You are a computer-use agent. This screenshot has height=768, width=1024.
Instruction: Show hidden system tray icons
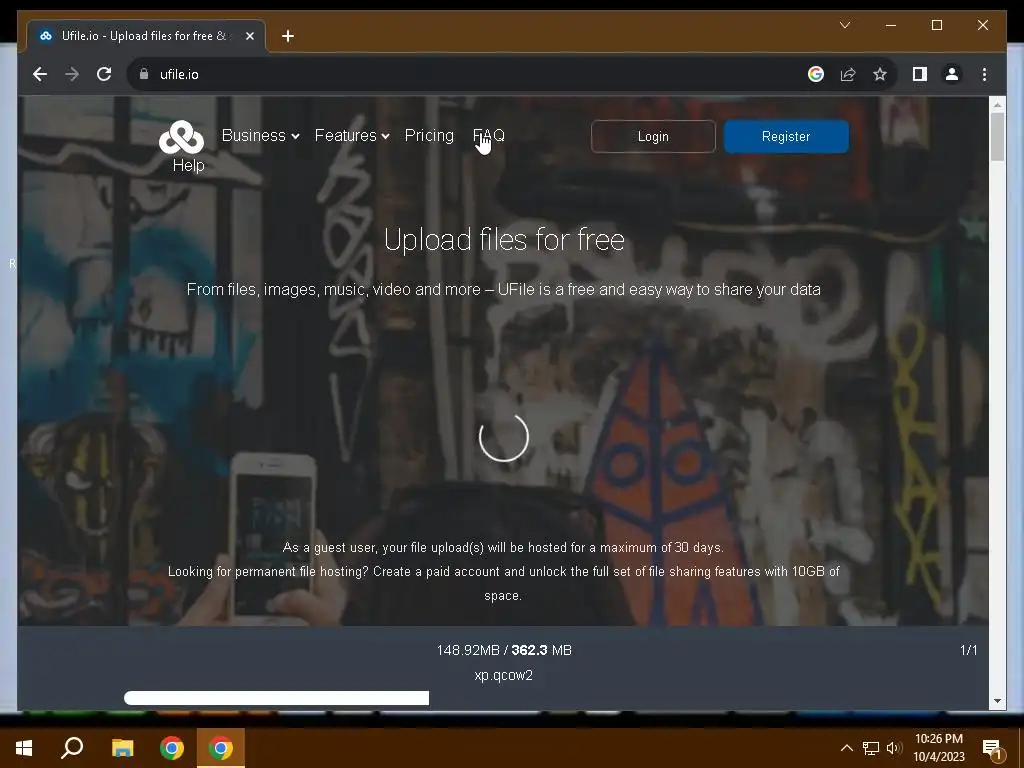click(x=846, y=748)
